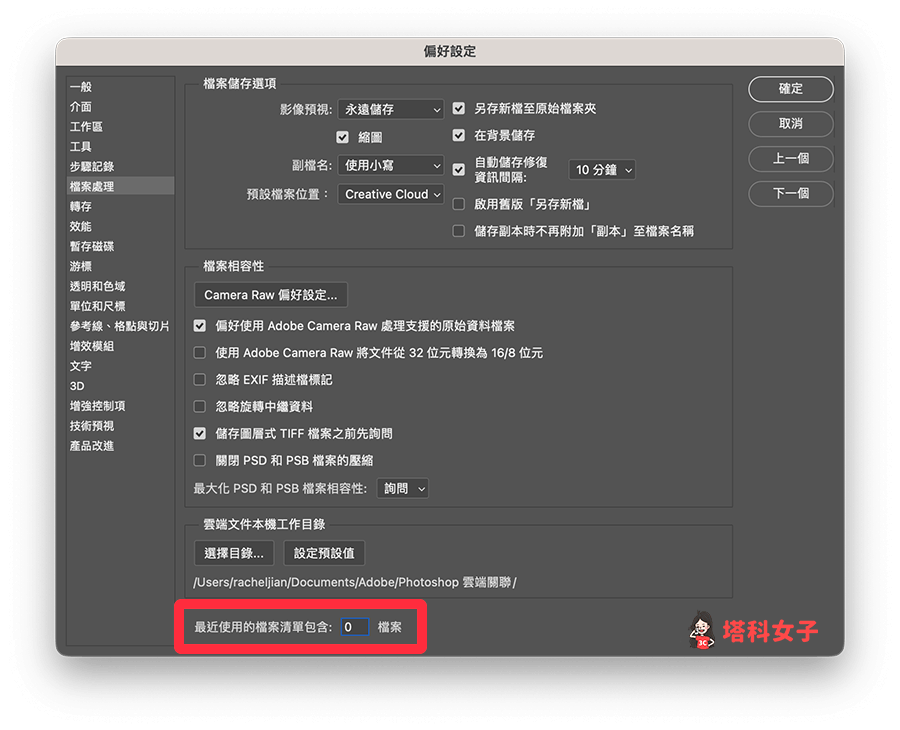This screenshot has width=900, height=730.
Task: Open auto-save interval 10 分鐘 dropdown
Action: pyautogui.click(x=602, y=170)
